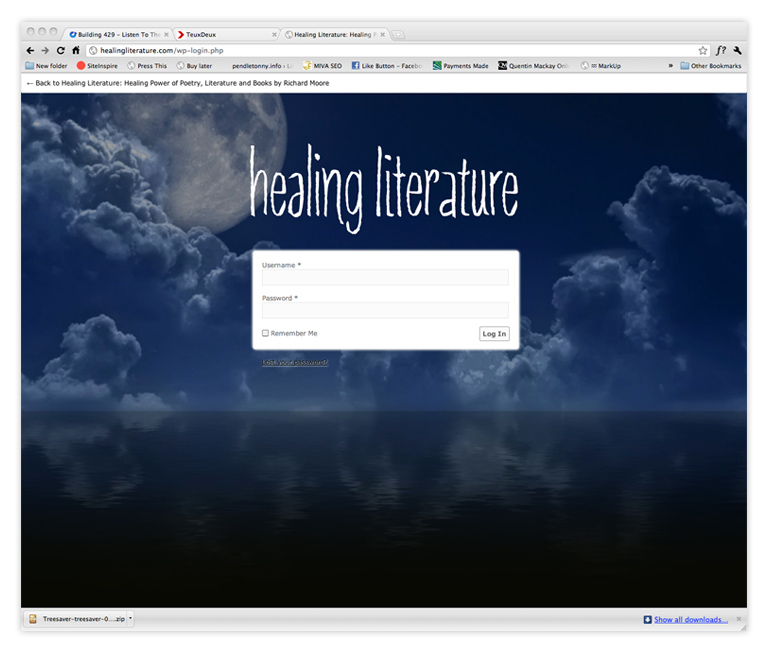Click the healing literature logo

[x=384, y=189]
